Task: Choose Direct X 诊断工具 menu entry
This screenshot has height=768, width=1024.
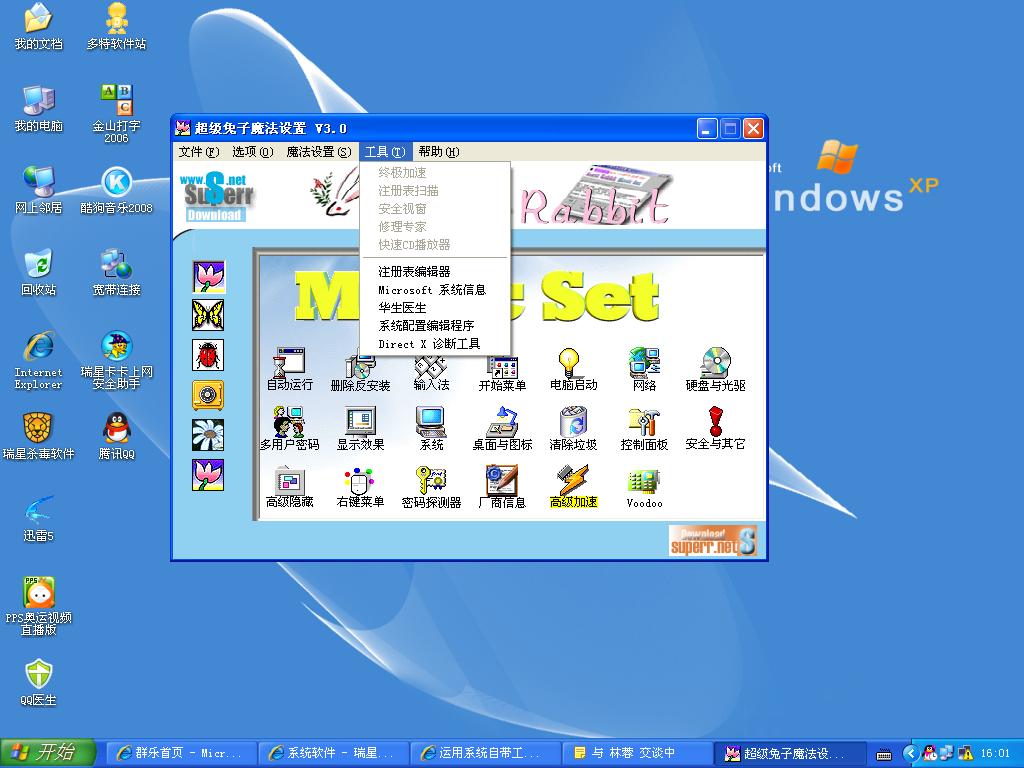Action: [x=435, y=344]
